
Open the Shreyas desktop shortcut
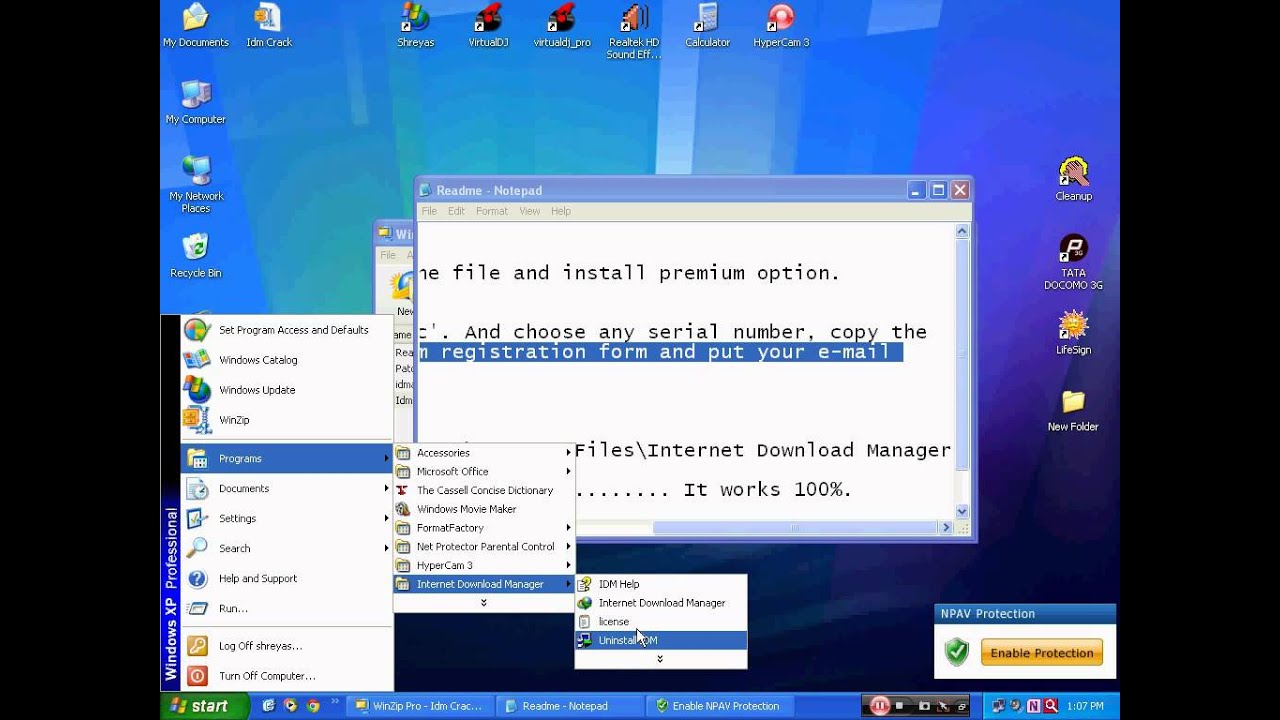click(414, 26)
